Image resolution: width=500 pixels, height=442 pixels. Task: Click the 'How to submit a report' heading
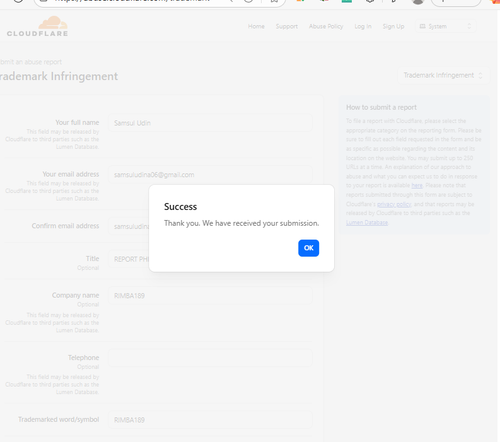(381, 107)
